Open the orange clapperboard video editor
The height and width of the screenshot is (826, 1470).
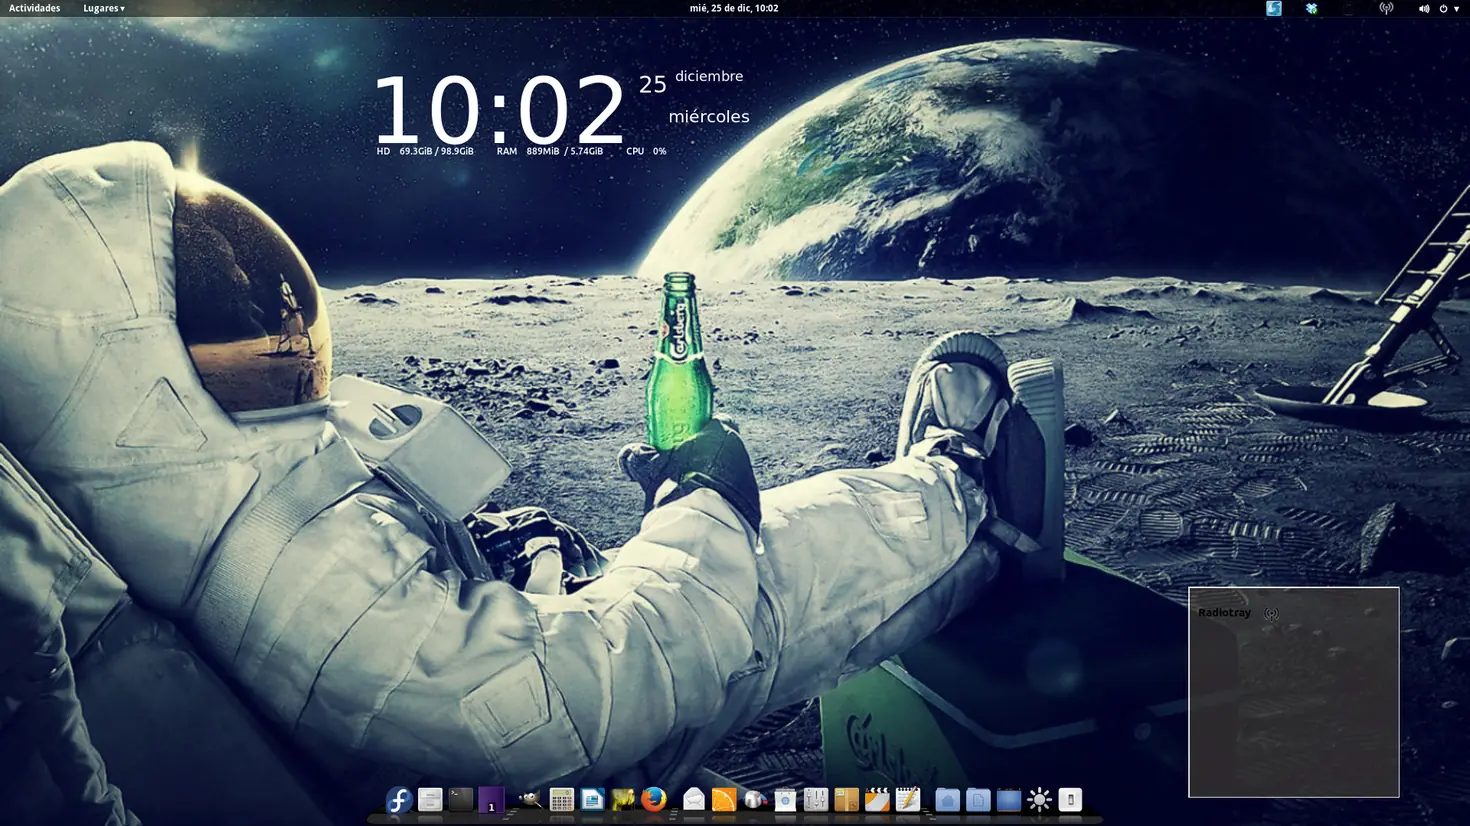[x=878, y=800]
